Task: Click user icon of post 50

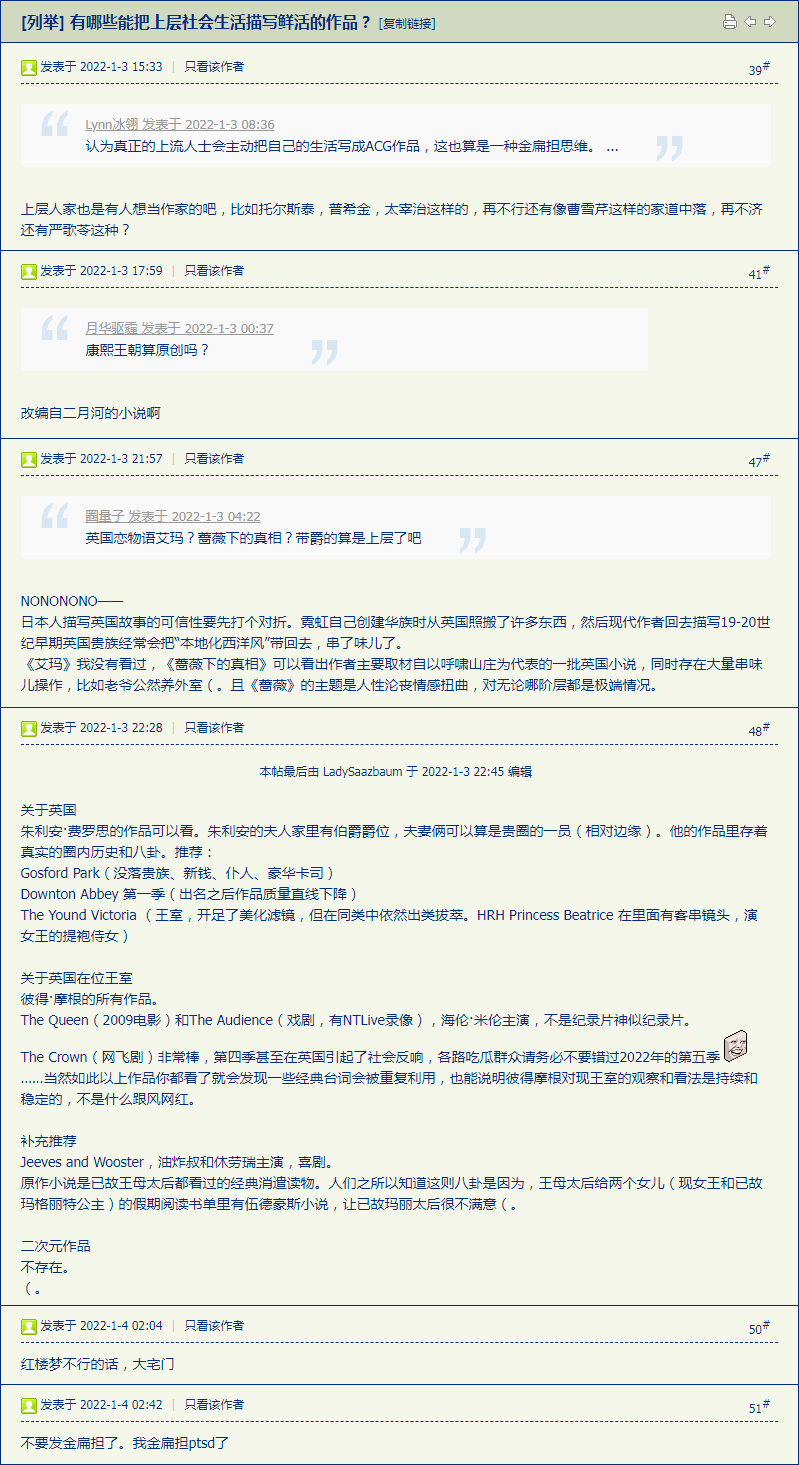Action: (x=29, y=1326)
